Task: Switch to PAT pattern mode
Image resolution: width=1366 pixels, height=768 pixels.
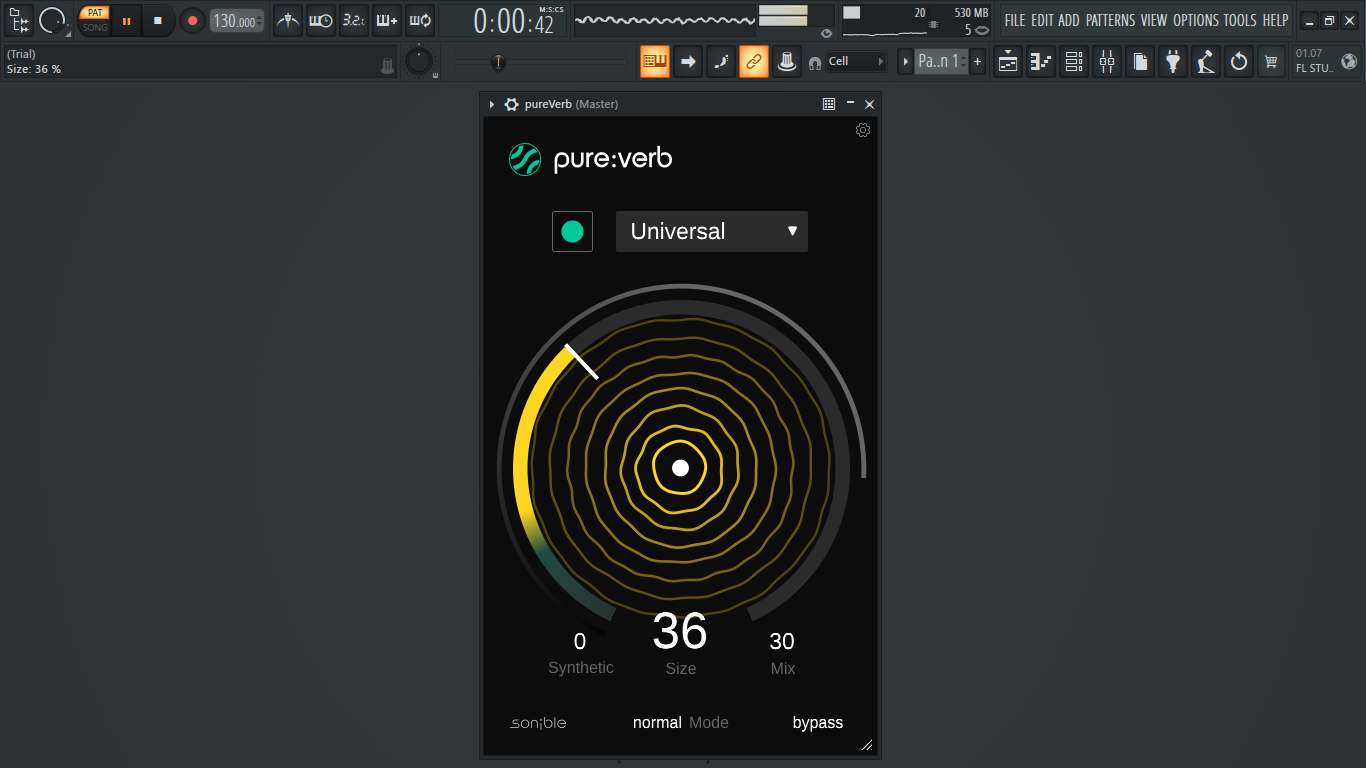Action: (95, 13)
